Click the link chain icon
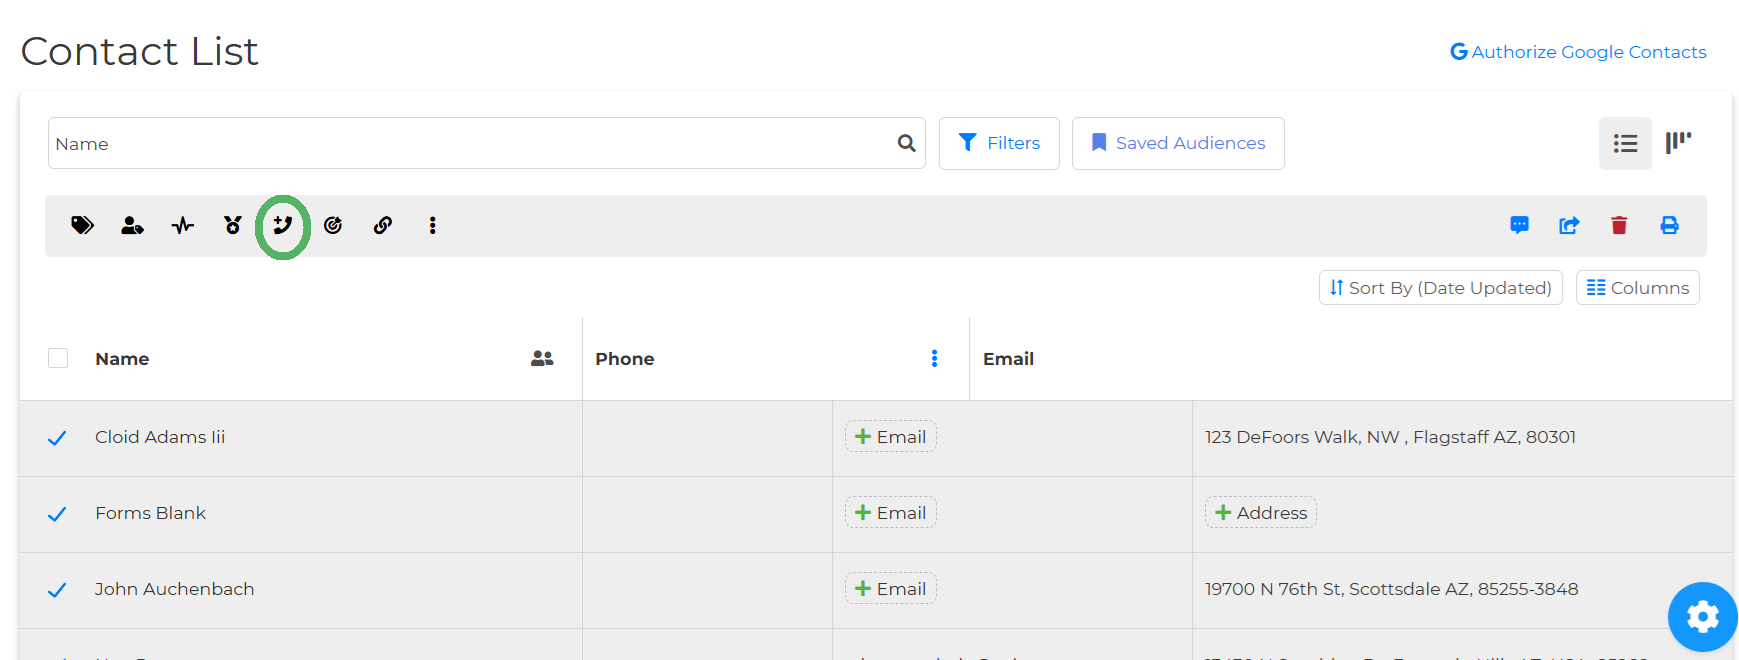The height and width of the screenshot is (660, 1739). pos(383,225)
